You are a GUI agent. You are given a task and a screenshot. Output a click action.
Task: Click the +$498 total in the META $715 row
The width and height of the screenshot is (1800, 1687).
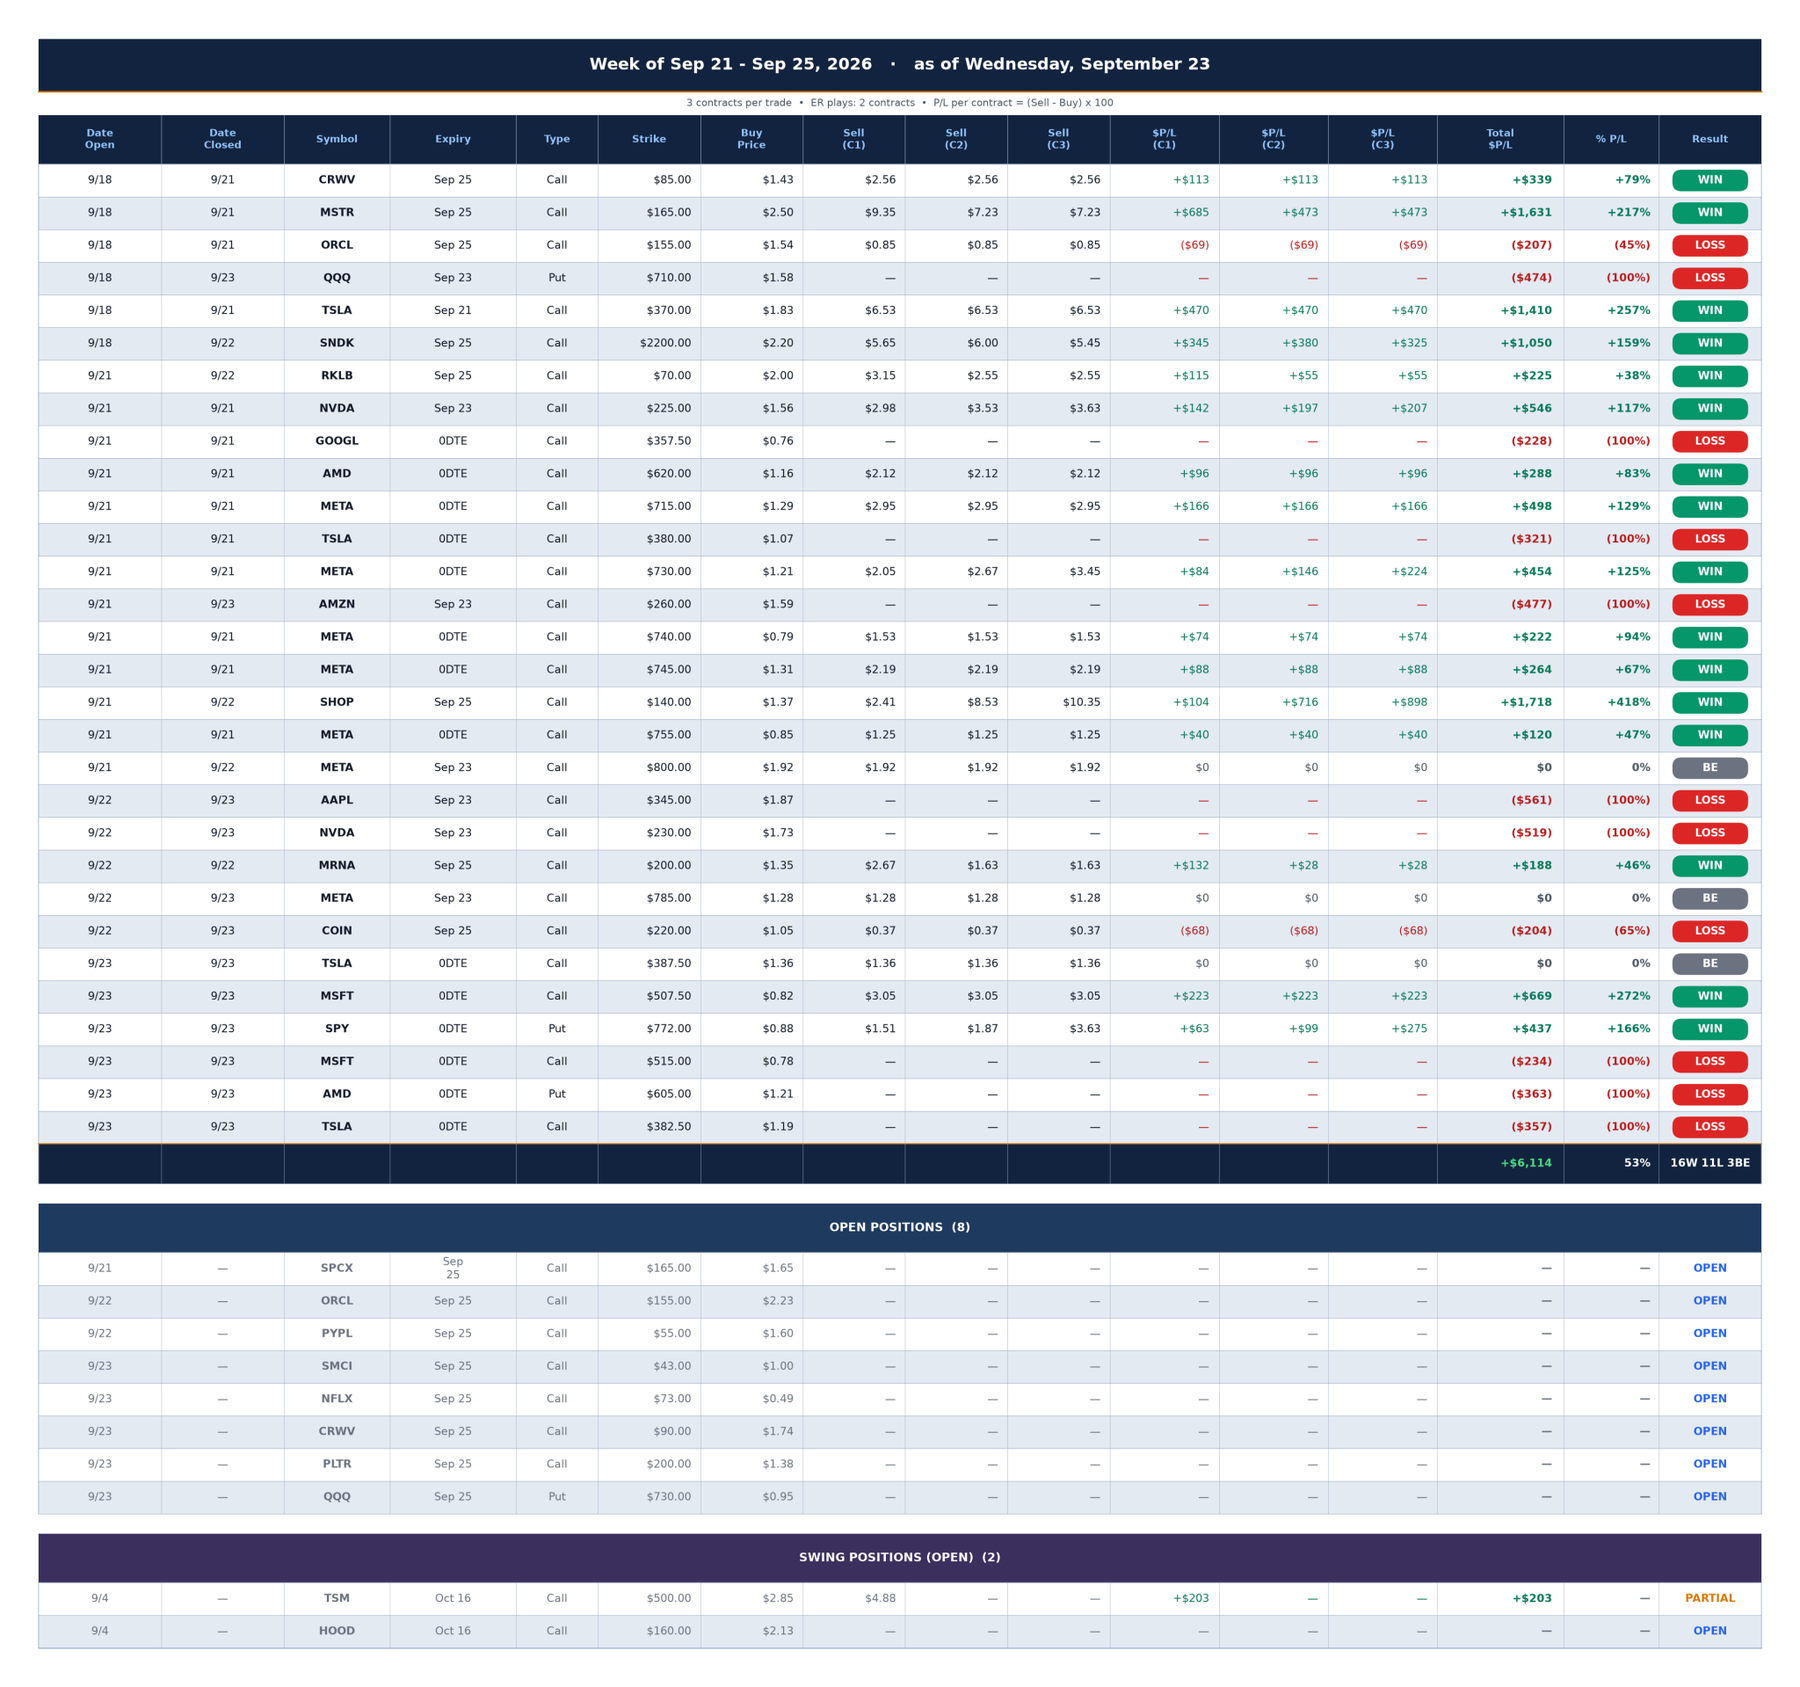(x=1532, y=507)
